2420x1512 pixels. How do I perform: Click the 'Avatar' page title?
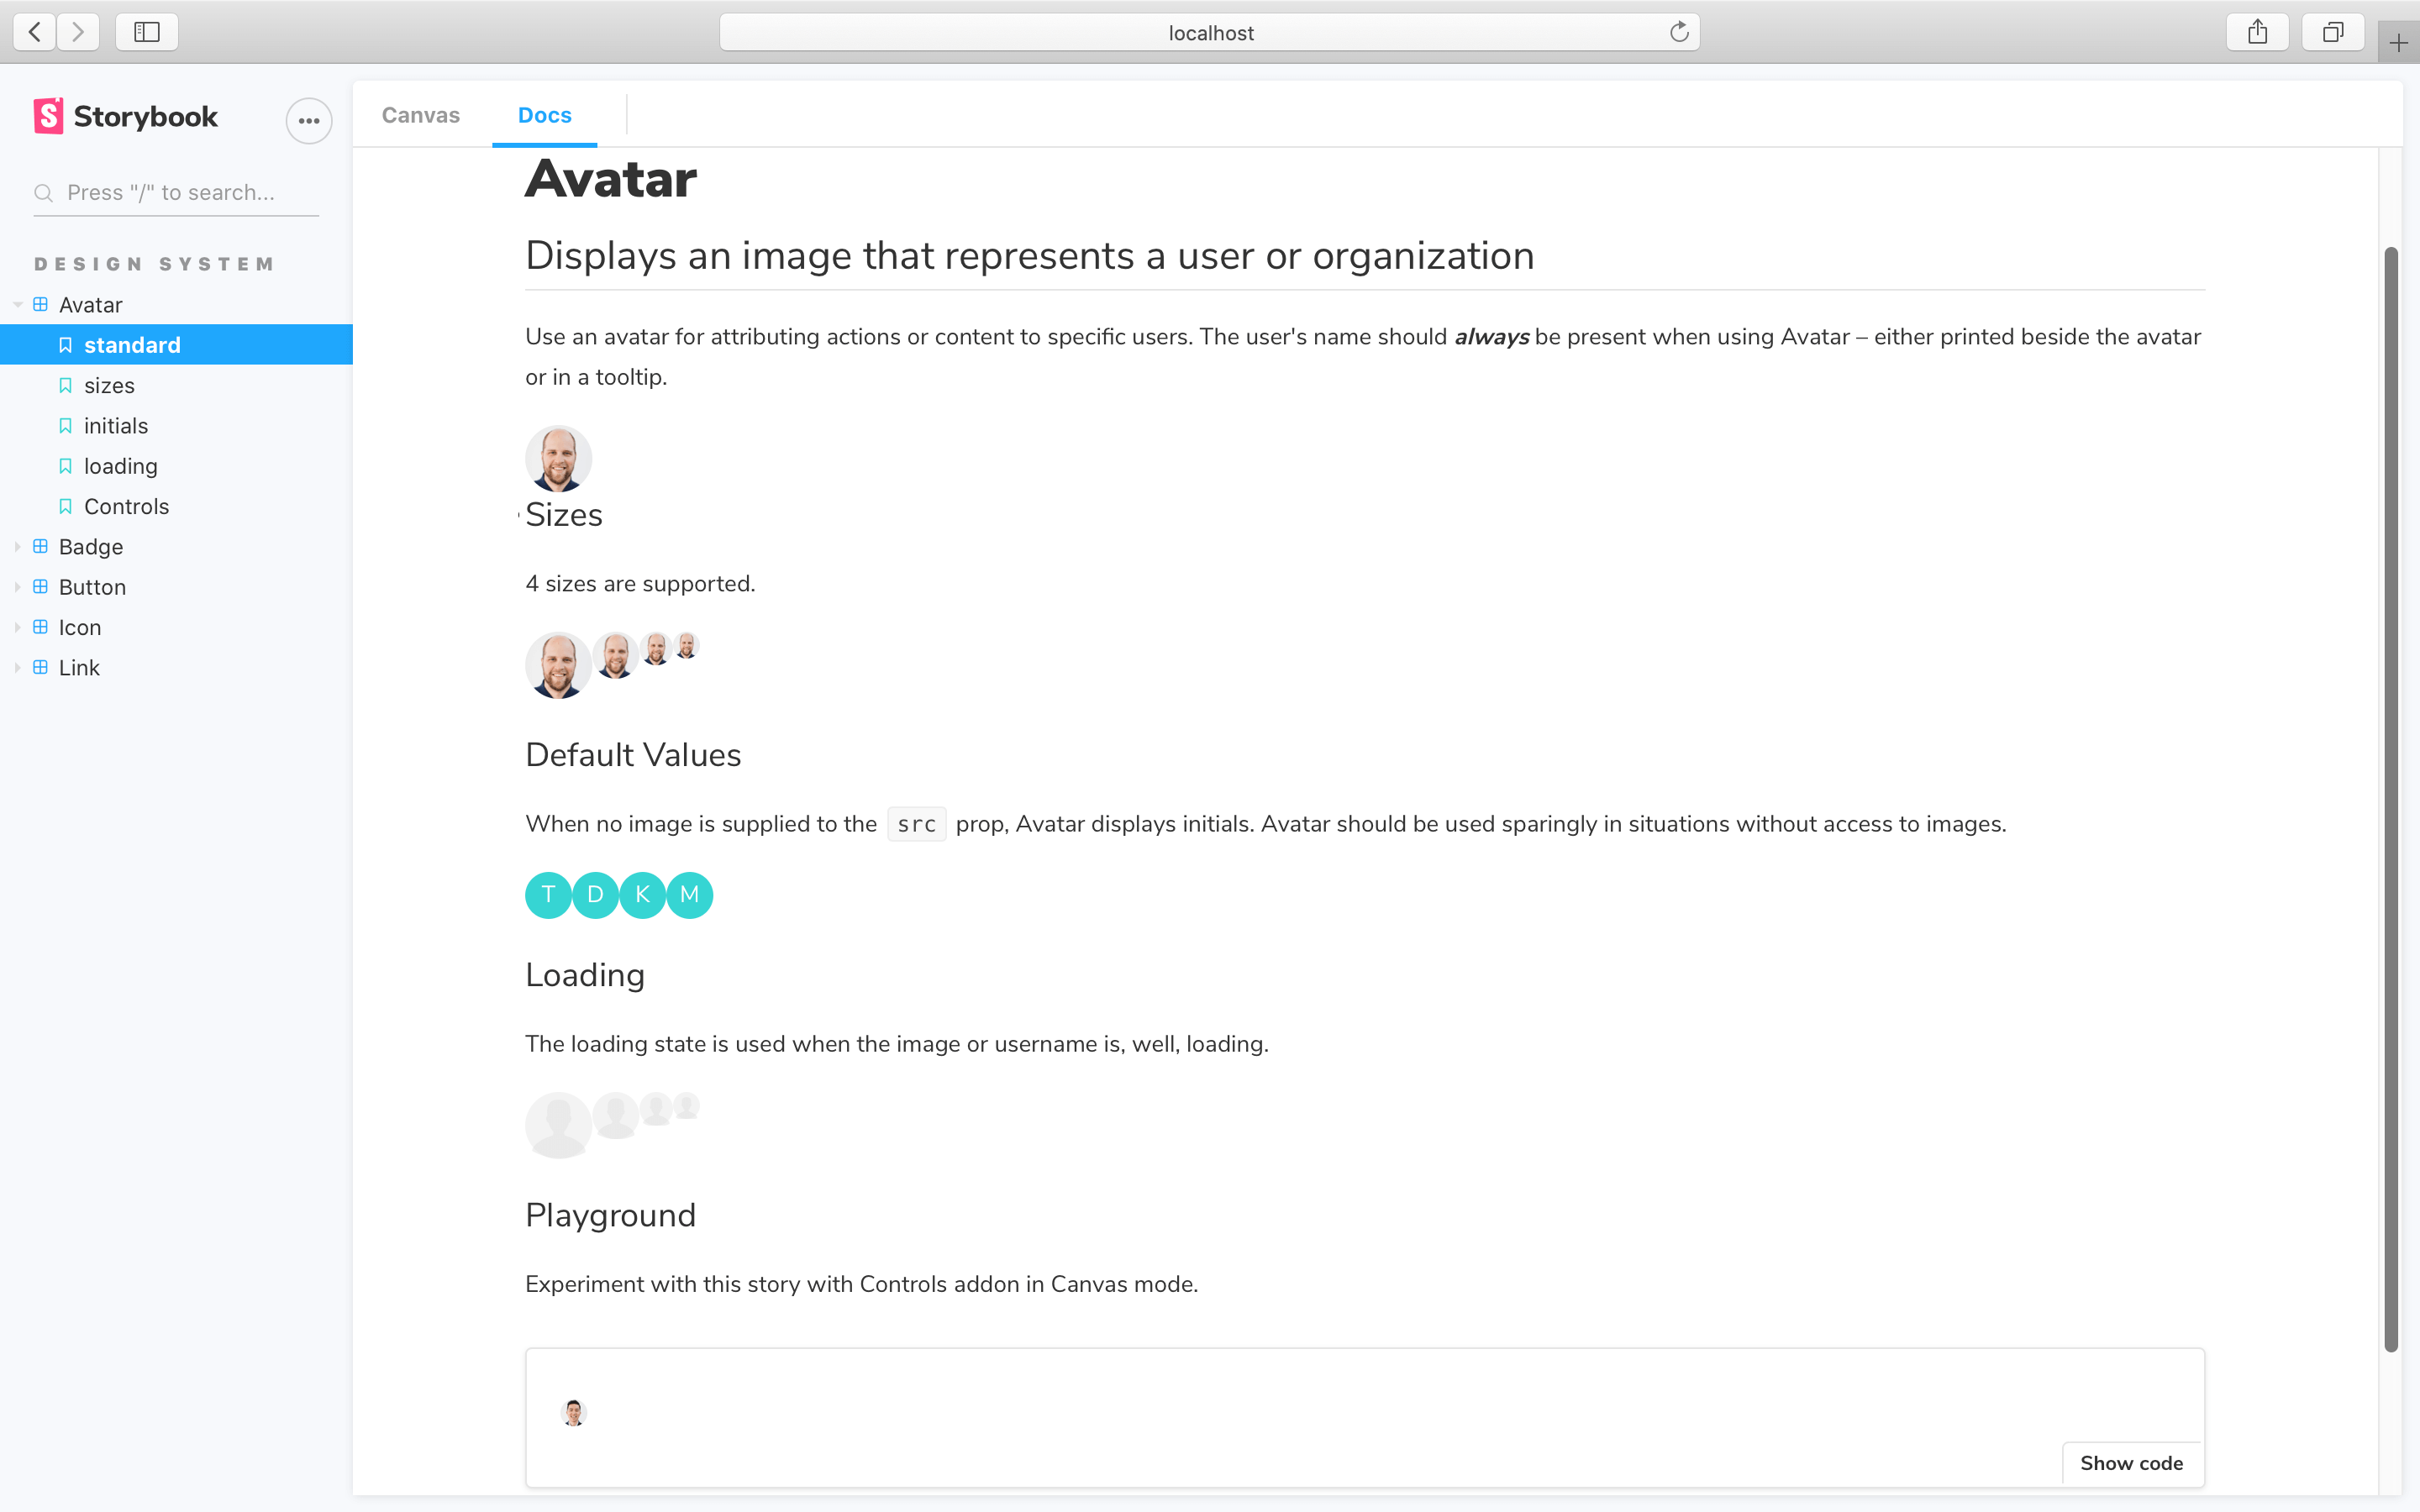click(x=611, y=180)
